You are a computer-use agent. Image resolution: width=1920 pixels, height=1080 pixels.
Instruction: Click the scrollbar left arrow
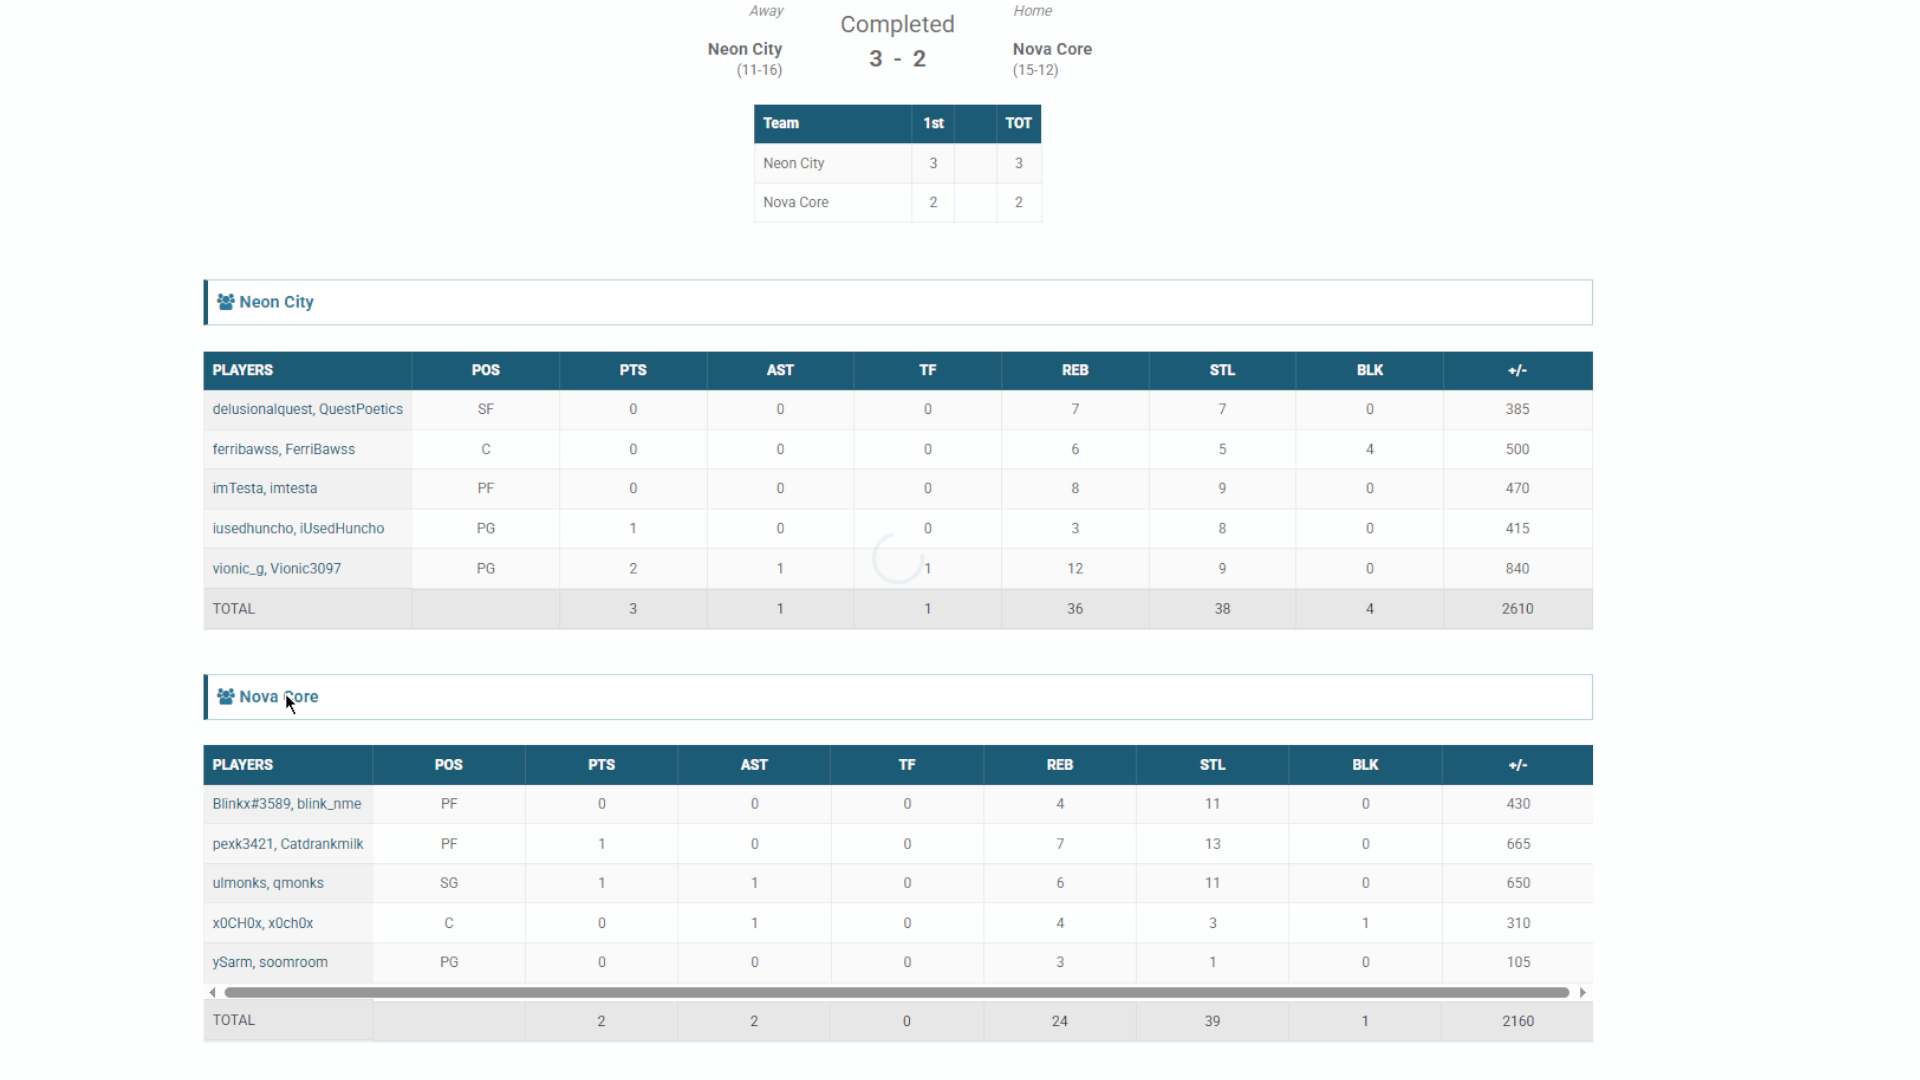pos(212,992)
